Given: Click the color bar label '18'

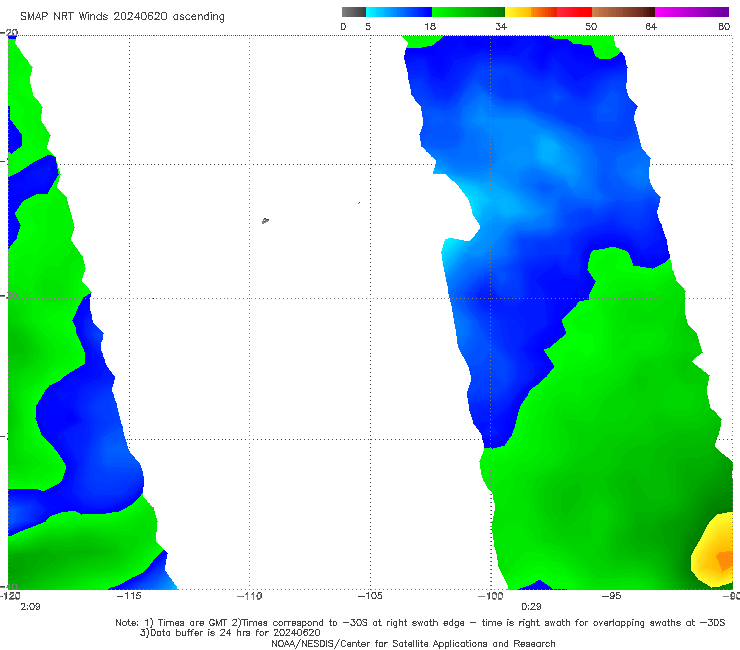Looking at the screenshot, I should (430, 26).
